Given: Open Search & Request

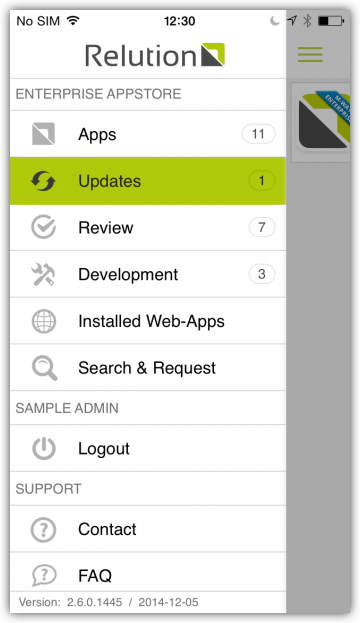Looking at the screenshot, I should tap(148, 368).
